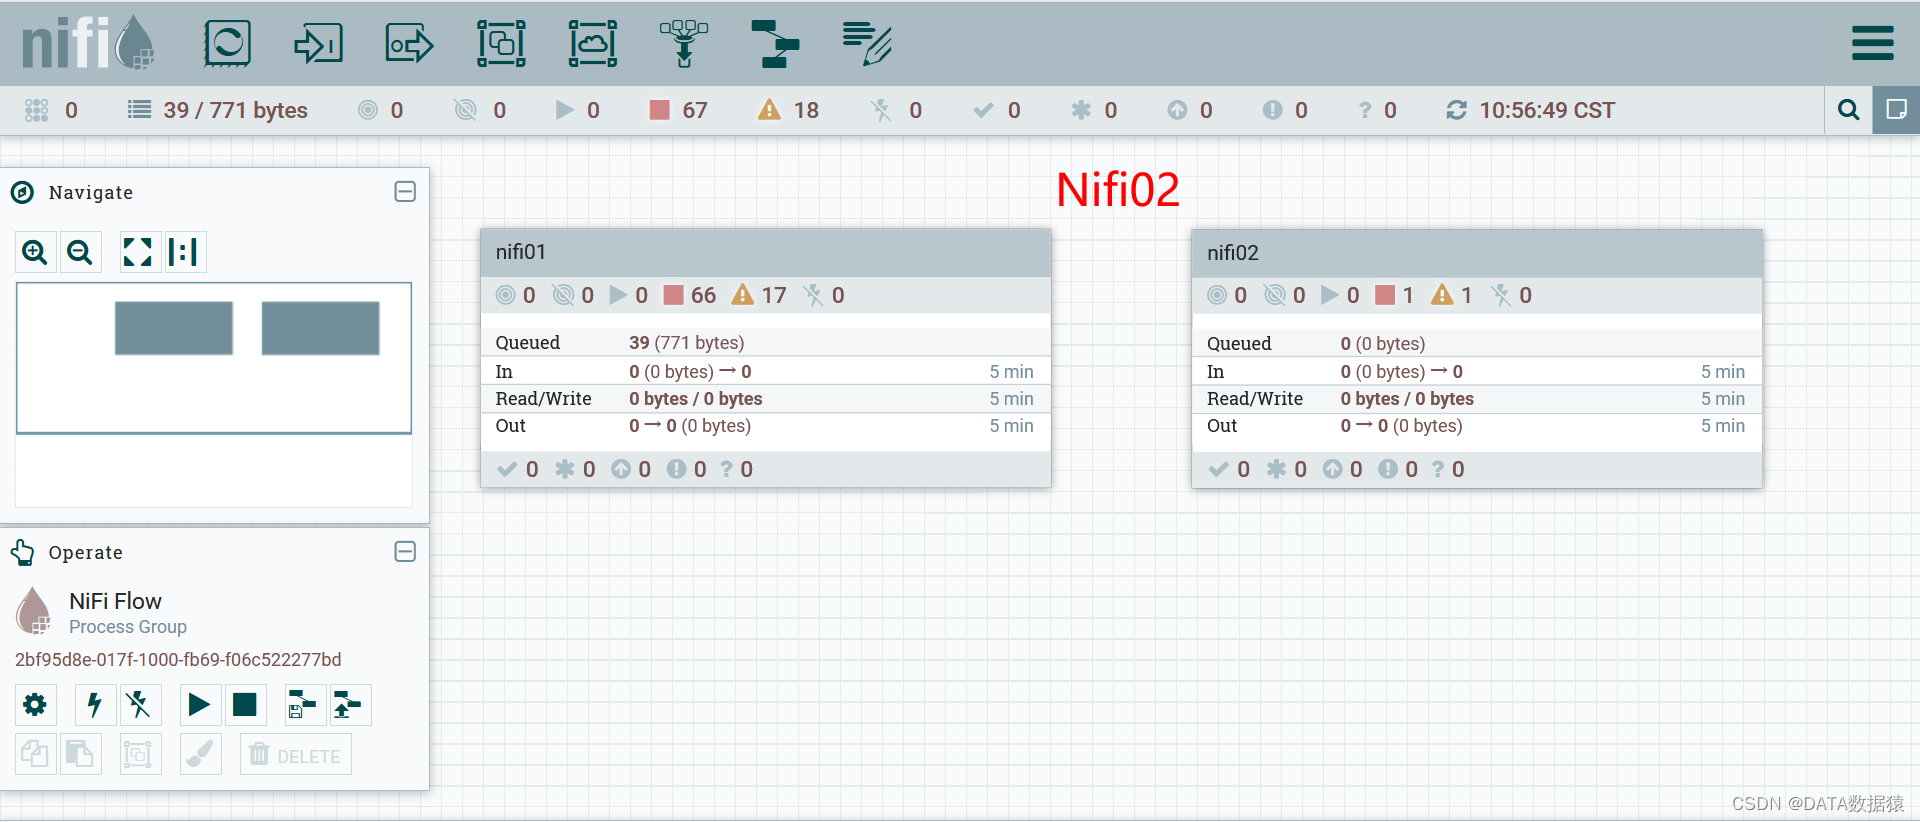
Task: Open the global hamburger menu
Action: tap(1872, 43)
